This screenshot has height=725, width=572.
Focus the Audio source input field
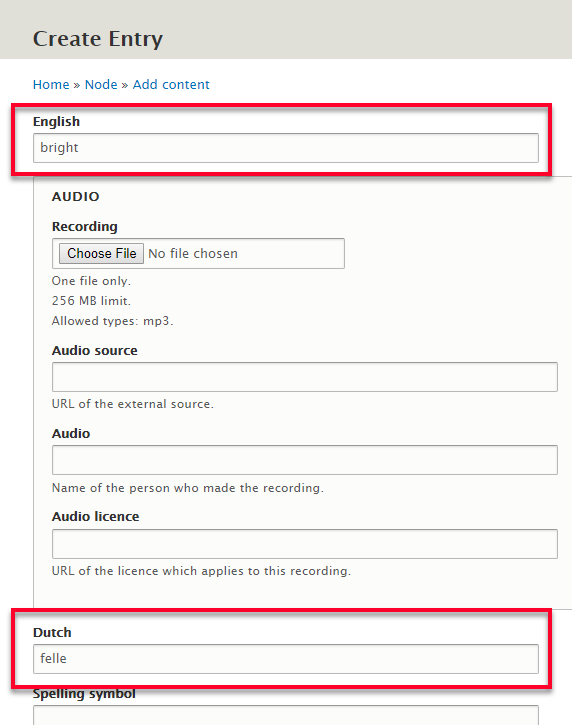305,377
